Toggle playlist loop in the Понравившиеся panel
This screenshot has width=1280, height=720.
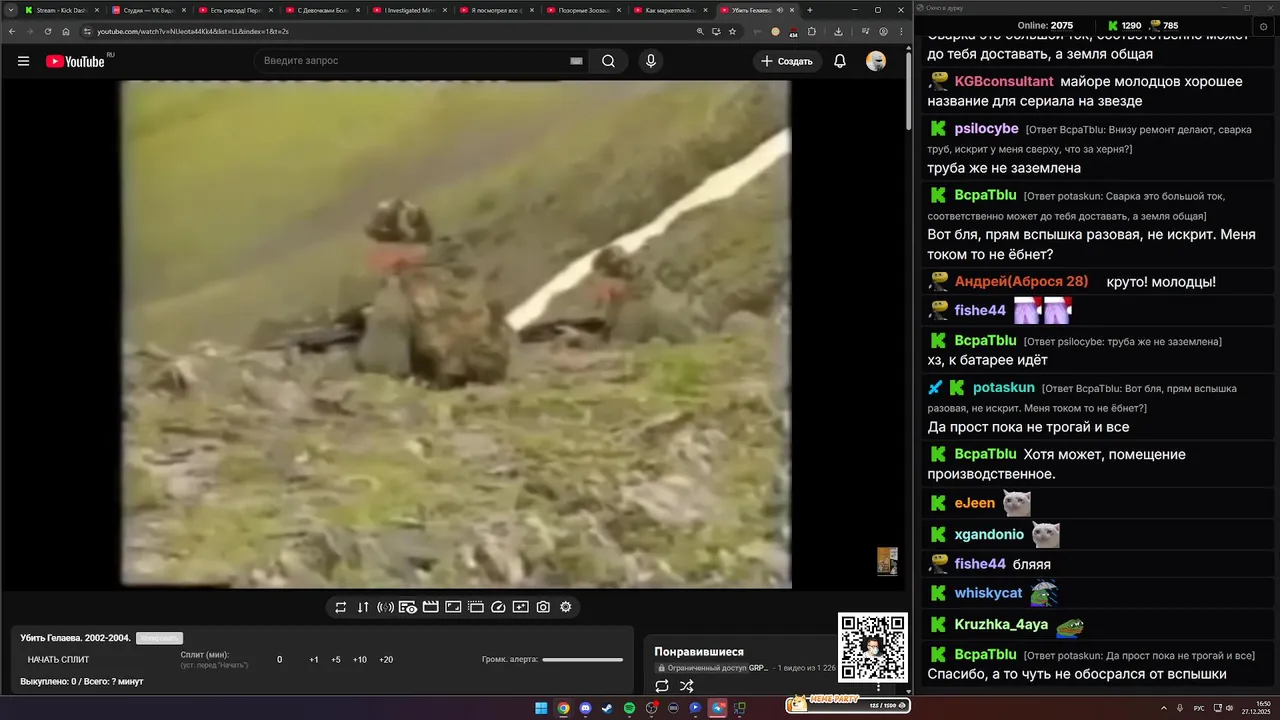662,686
